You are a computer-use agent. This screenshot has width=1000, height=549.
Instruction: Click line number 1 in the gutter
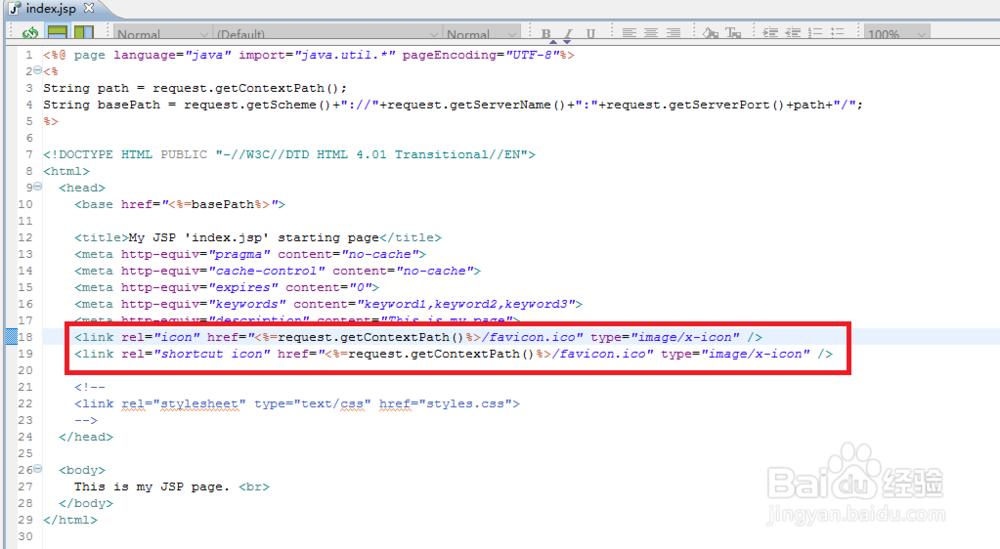coord(29,55)
